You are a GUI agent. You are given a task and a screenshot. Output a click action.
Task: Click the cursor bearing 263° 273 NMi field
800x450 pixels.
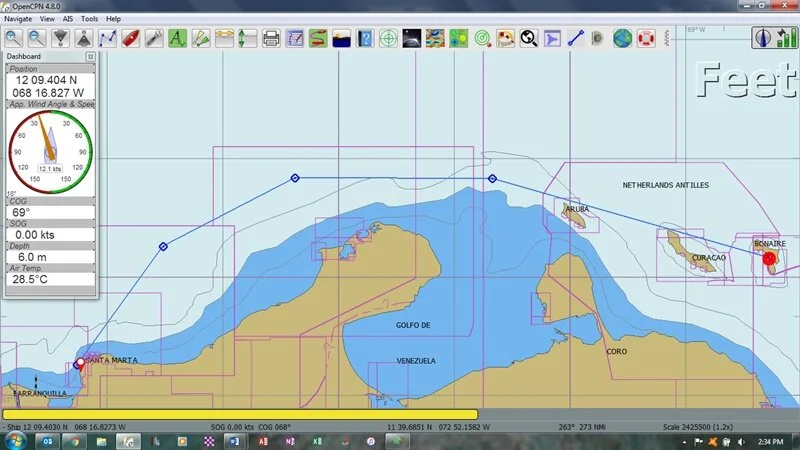[580, 427]
